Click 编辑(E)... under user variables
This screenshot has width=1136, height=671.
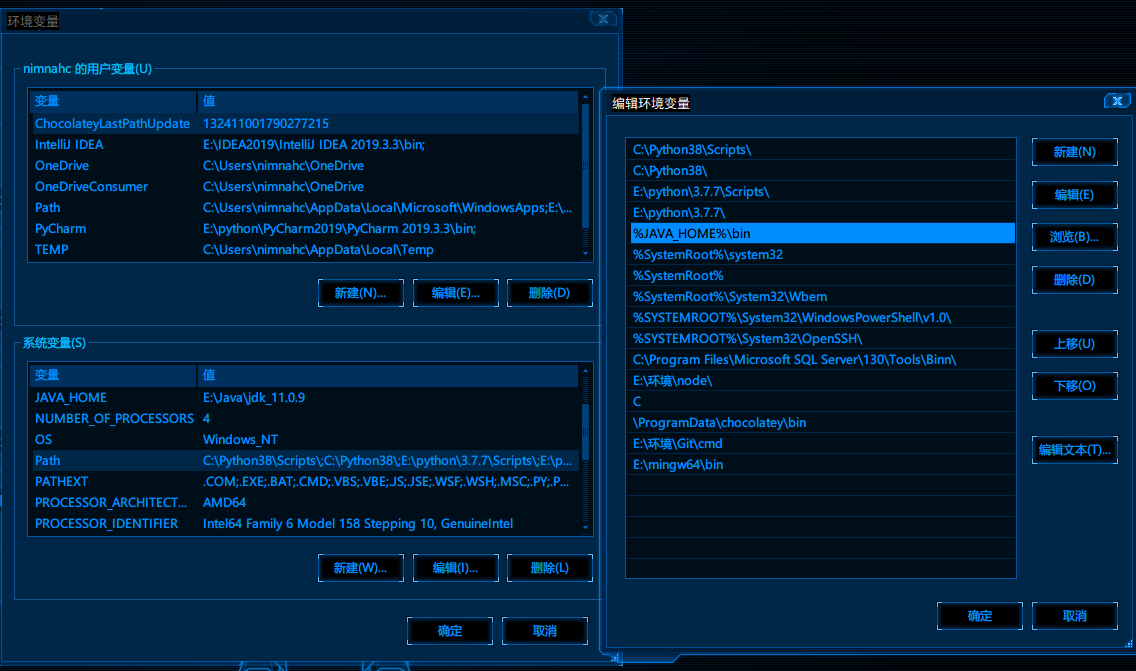[x=456, y=293]
